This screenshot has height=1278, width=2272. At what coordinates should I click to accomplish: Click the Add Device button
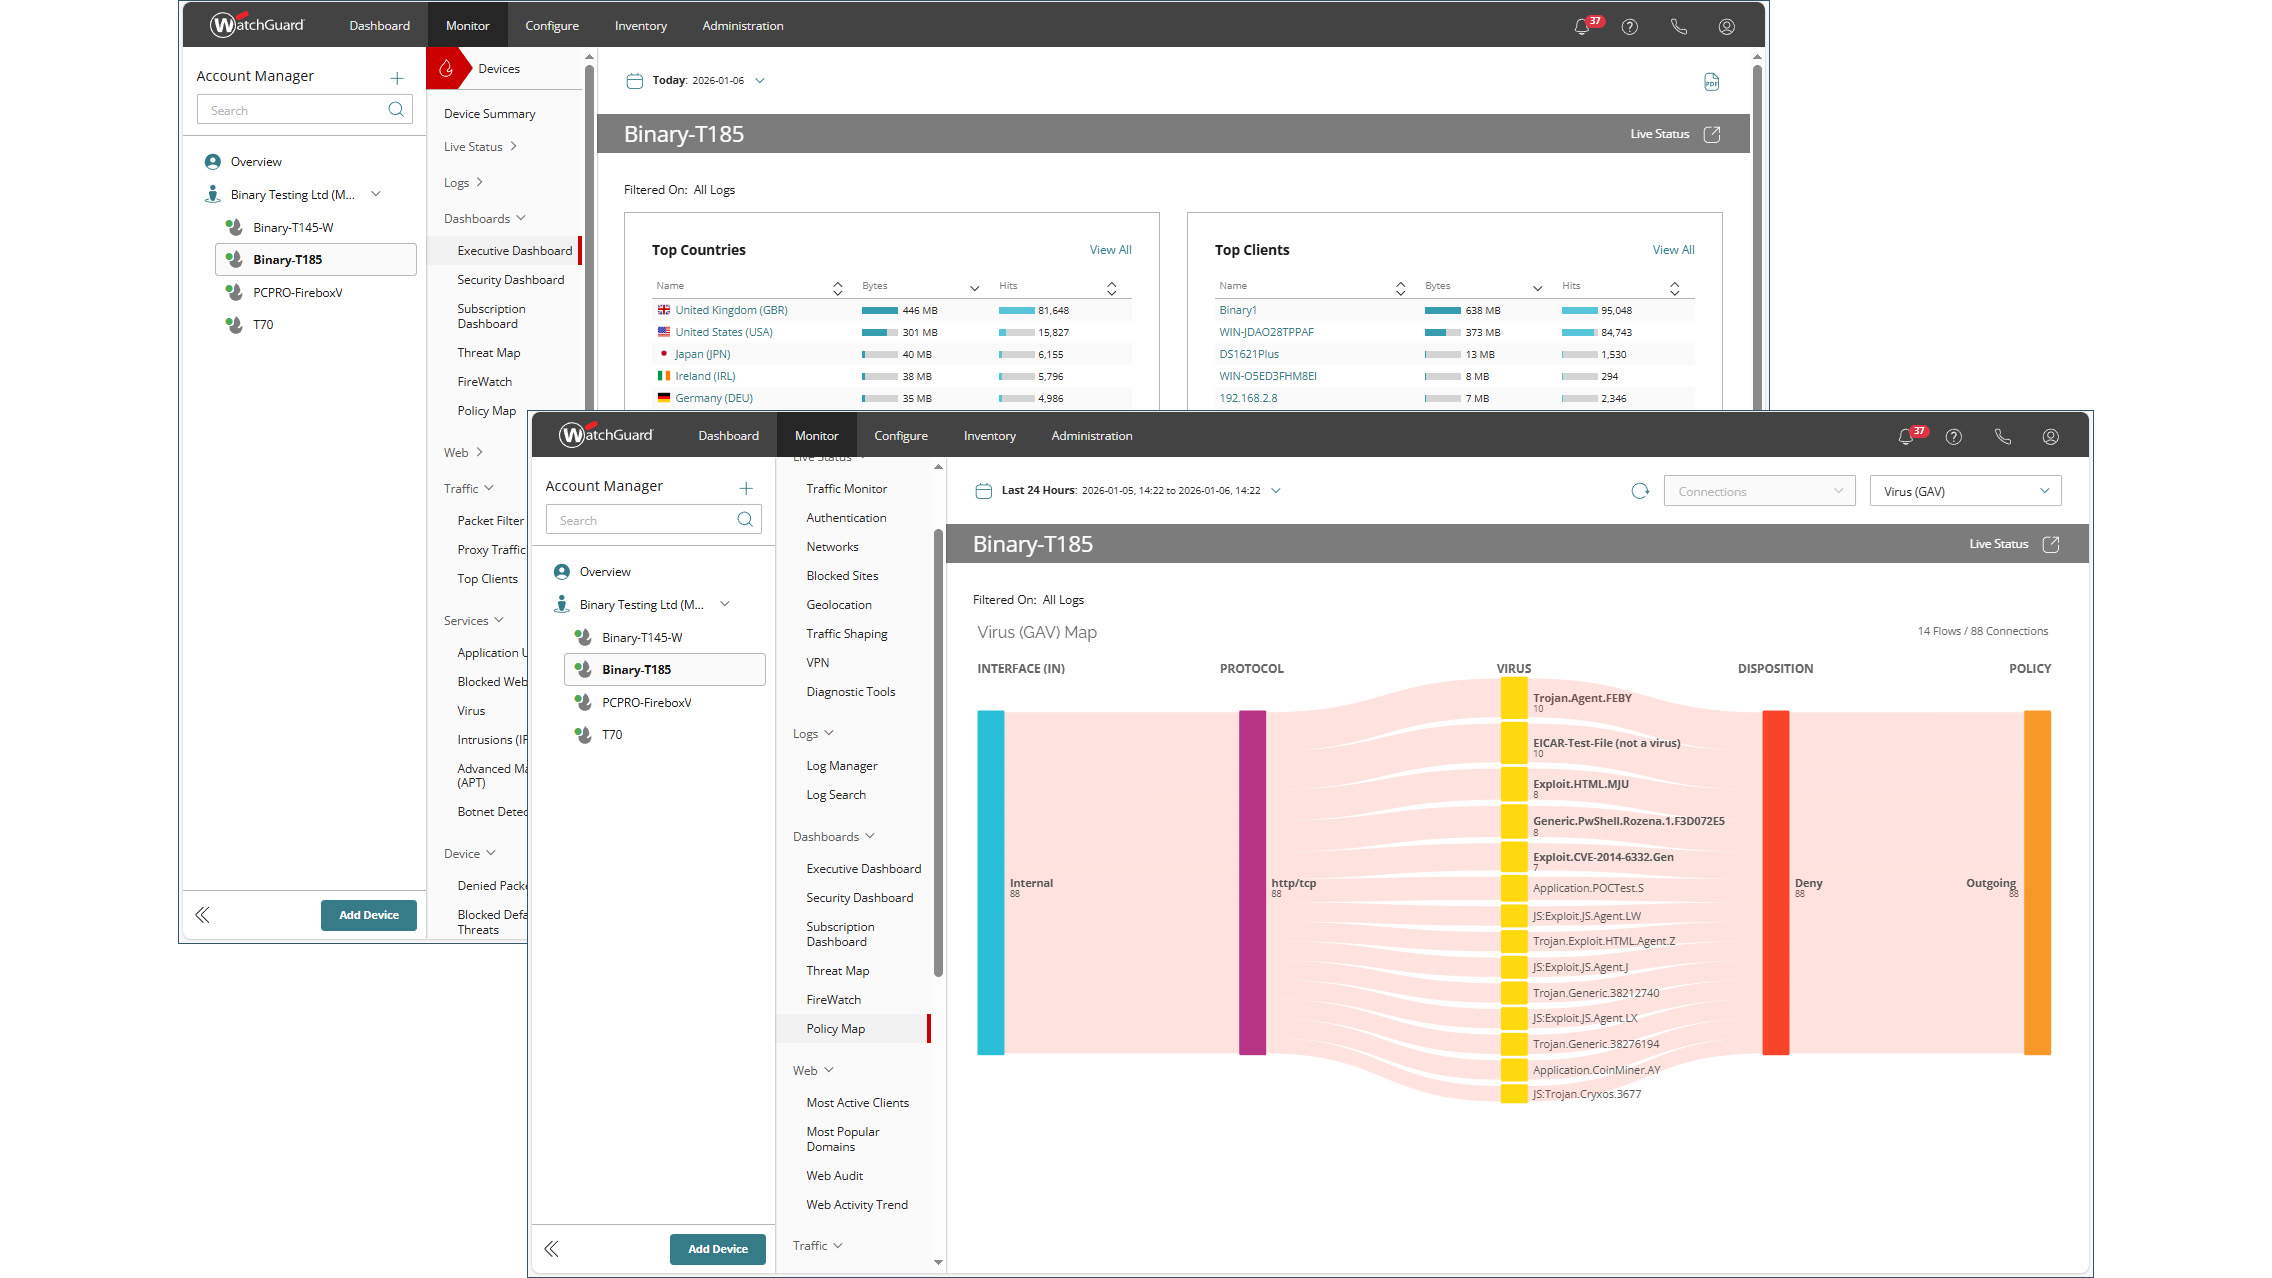click(x=717, y=1249)
